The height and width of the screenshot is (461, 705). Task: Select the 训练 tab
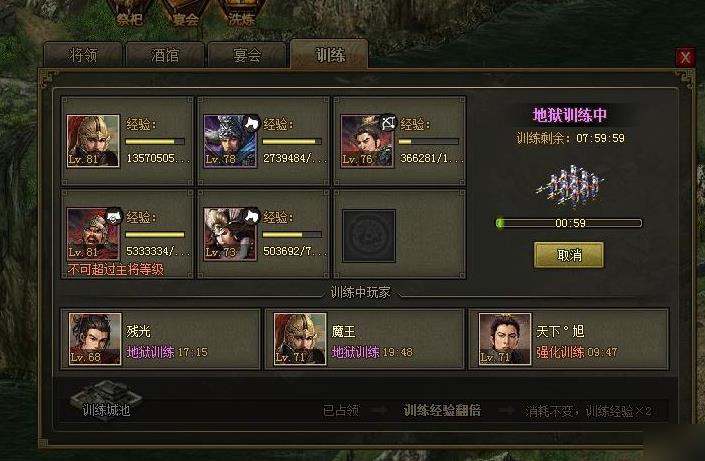pyautogui.click(x=330, y=54)
